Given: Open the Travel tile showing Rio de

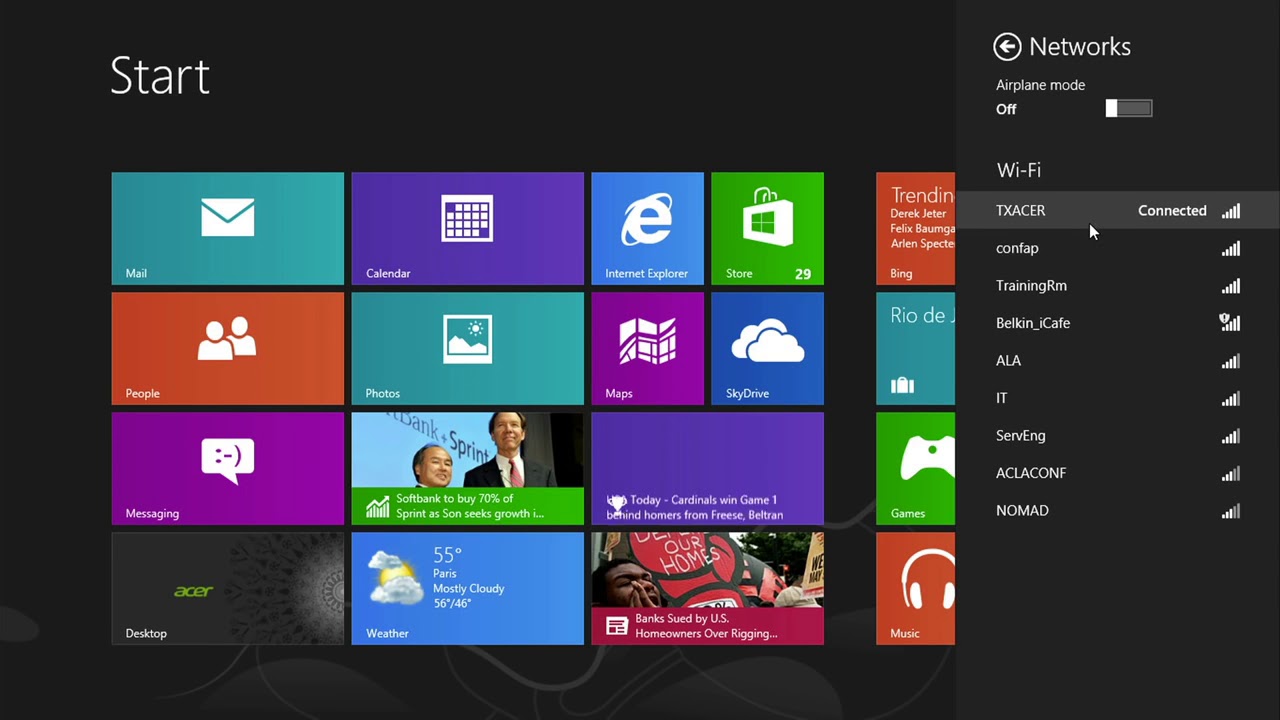Looking at the screenshot, I should click(x=915, y=348).
